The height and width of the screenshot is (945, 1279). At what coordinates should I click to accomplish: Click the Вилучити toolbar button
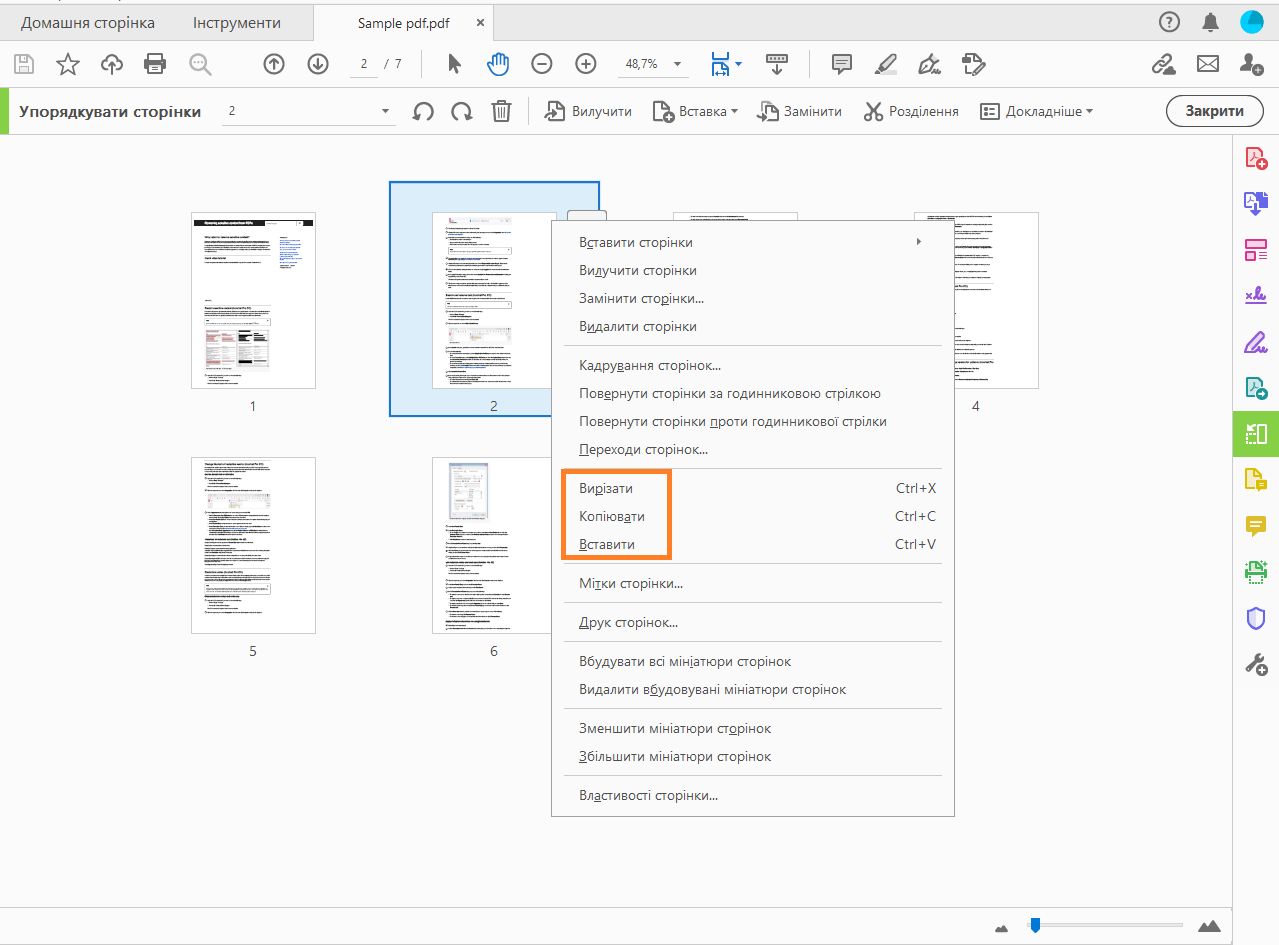click(x=588, y=111)
